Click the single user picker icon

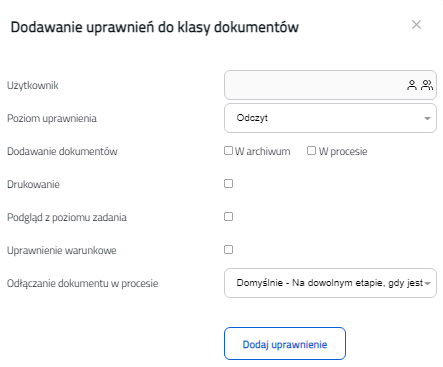(412, 85)
